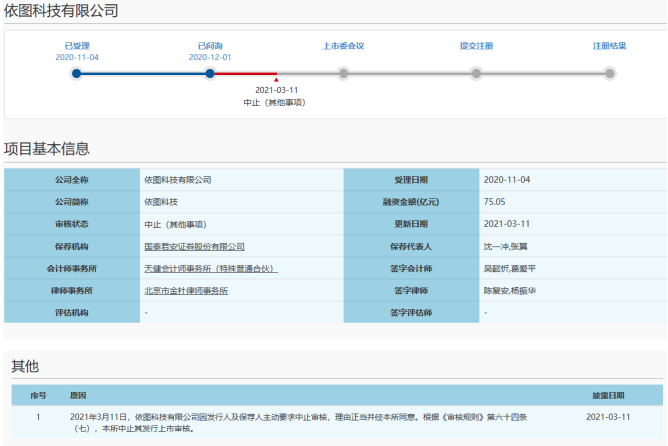Click the 中止（其他事项）text below the timeline
Viewport: 668px width, 446px height.
coord(274,103)
